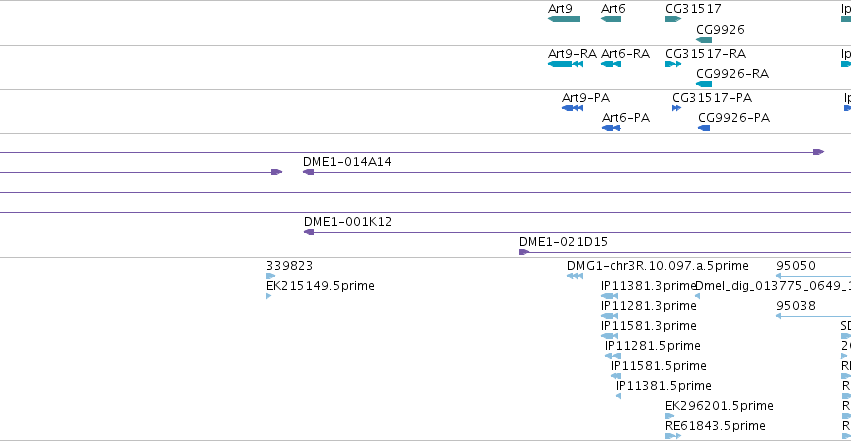
Task: Click the CG9926-RA transcript glyph
Action: [704, 84]
